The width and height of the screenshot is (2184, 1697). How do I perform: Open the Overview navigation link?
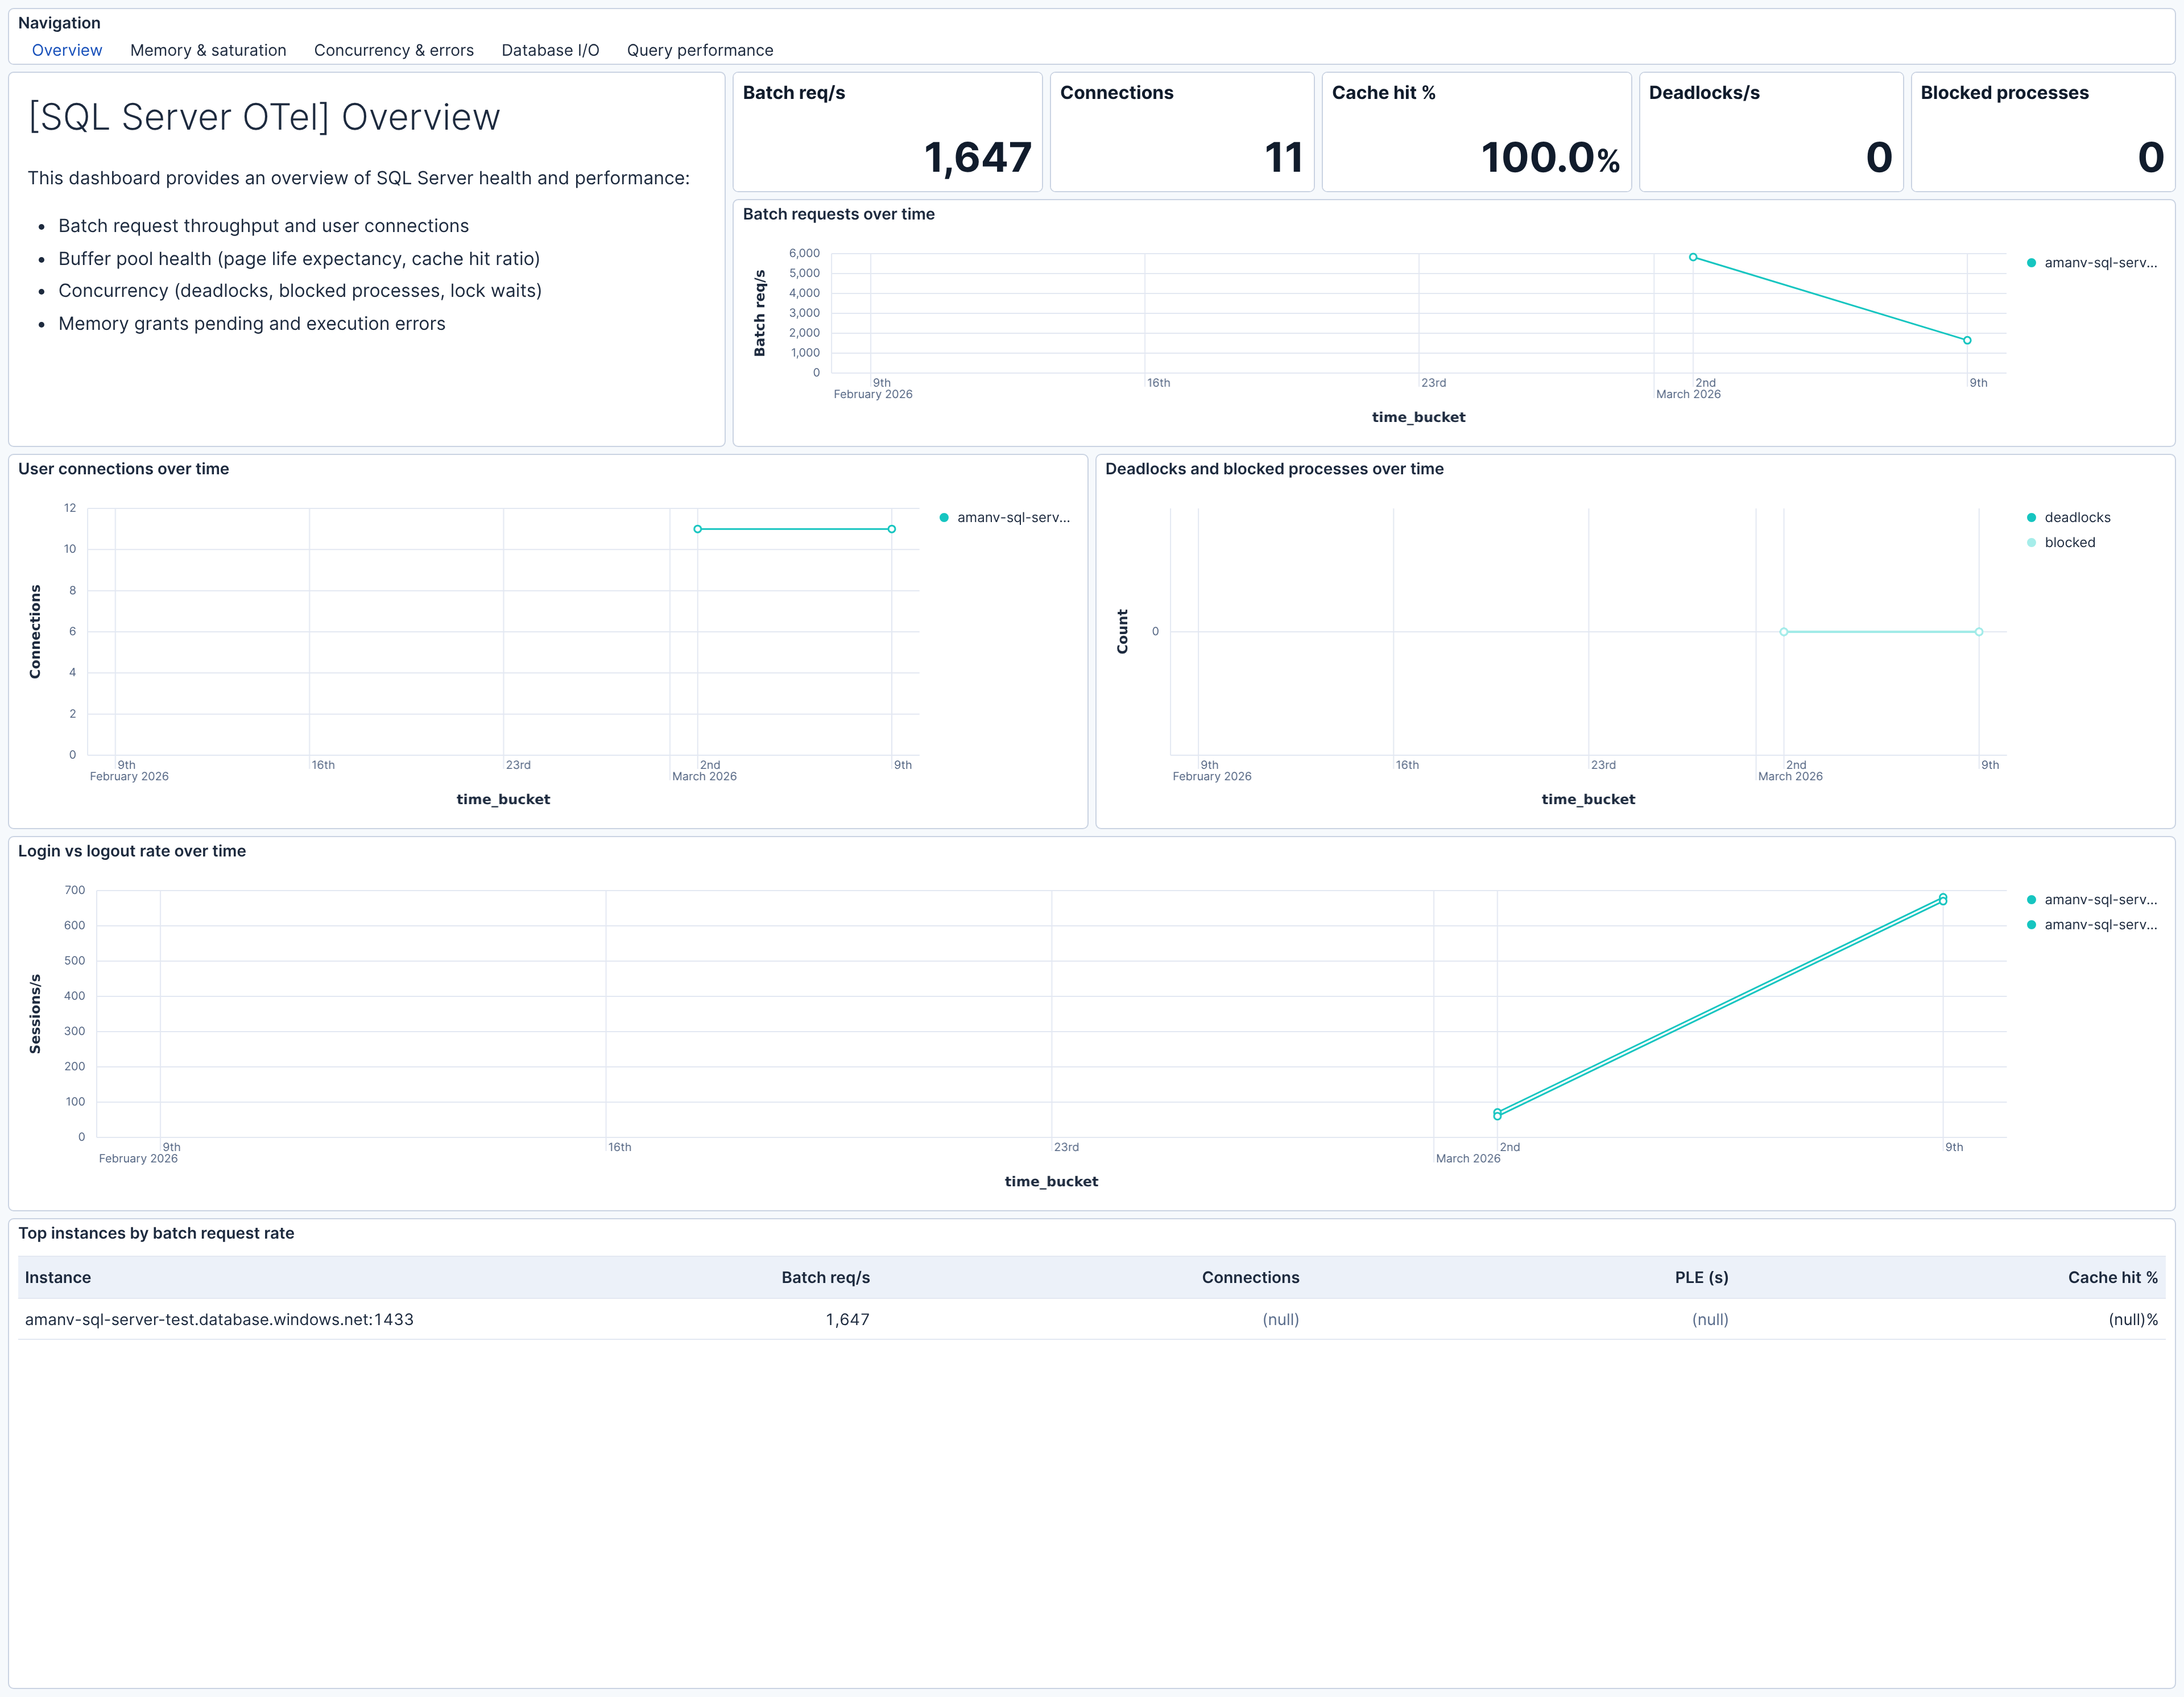[x=66, y=50]
